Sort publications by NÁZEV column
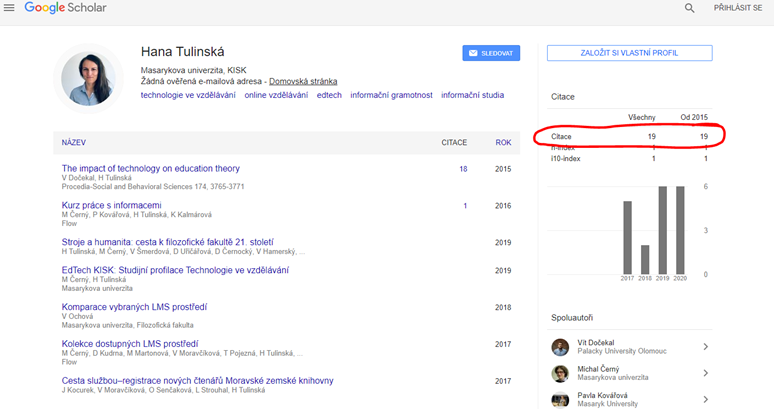 tap(73, 143)
